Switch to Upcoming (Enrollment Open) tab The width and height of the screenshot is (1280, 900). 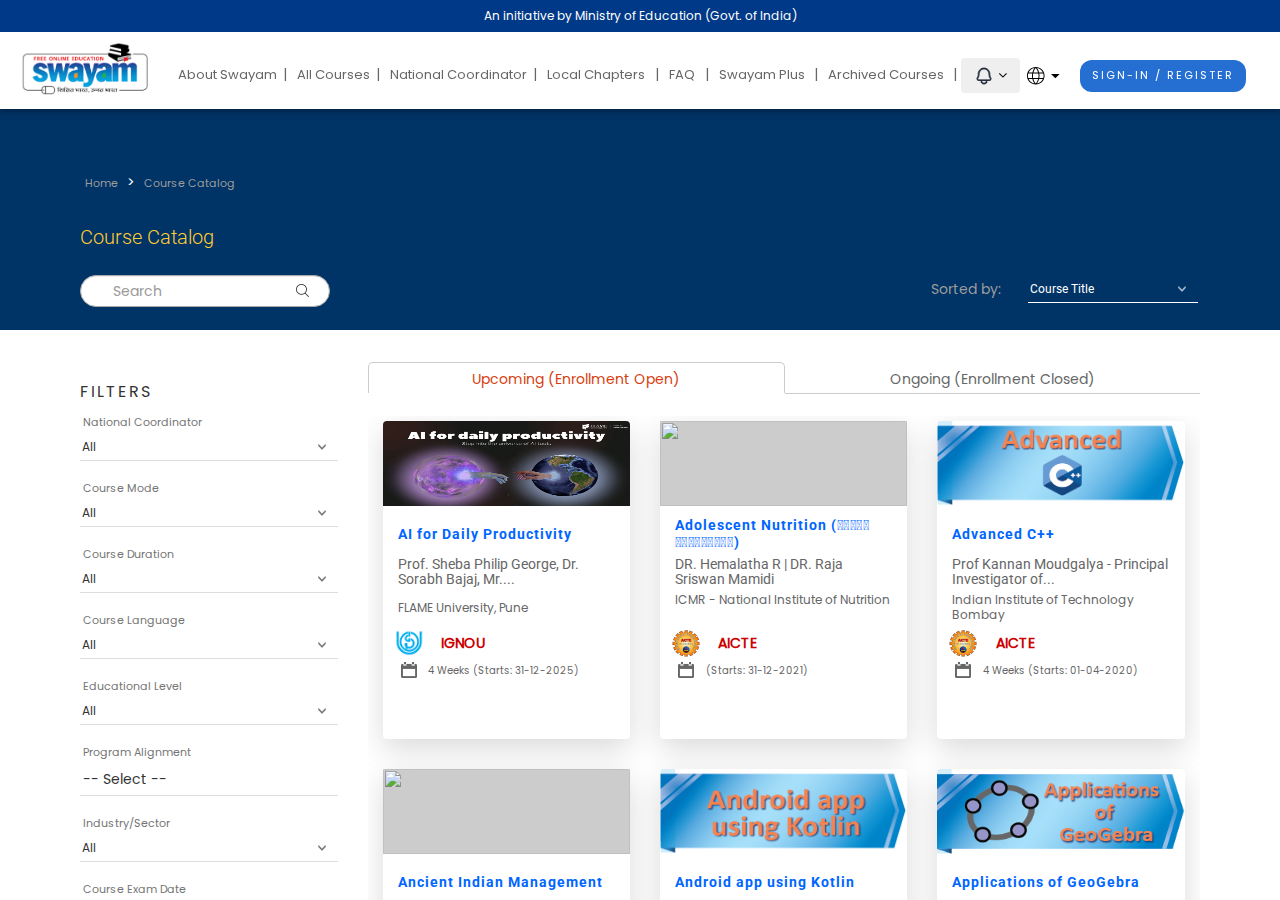point(576,379)
